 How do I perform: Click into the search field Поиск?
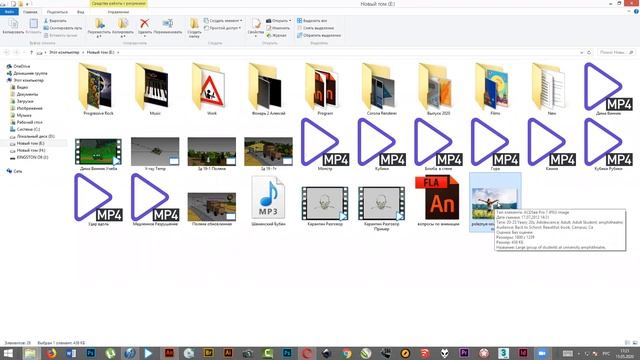[x=616, y=52]
